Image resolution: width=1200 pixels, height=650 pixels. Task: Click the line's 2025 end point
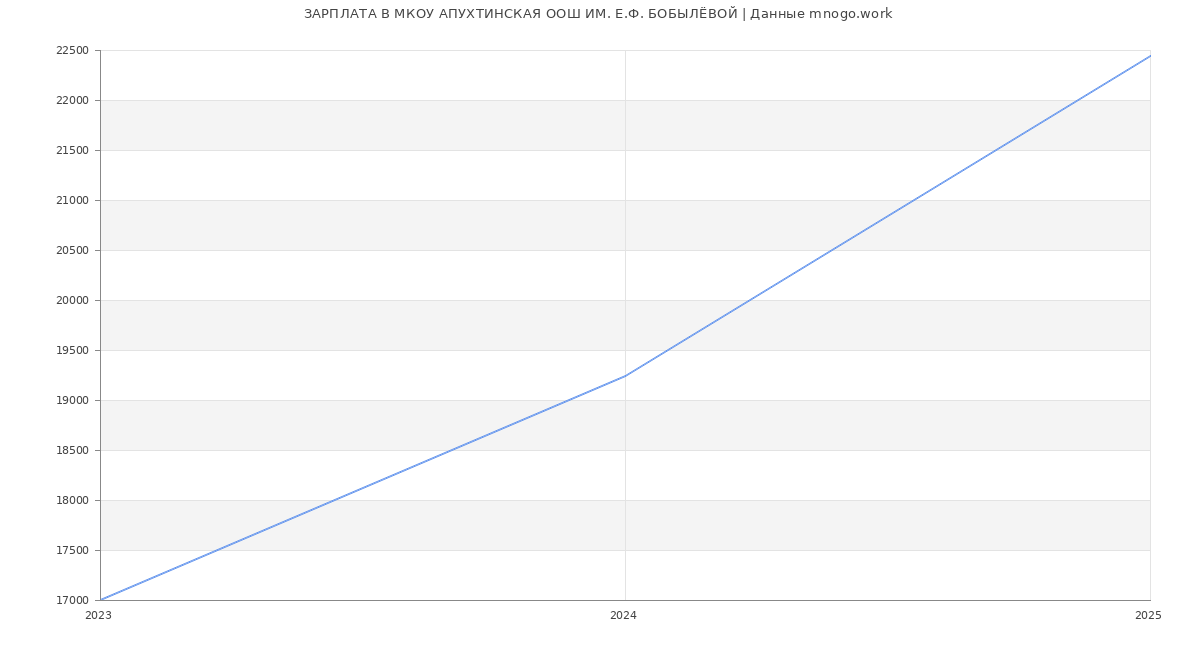(x=1150, y=56)
